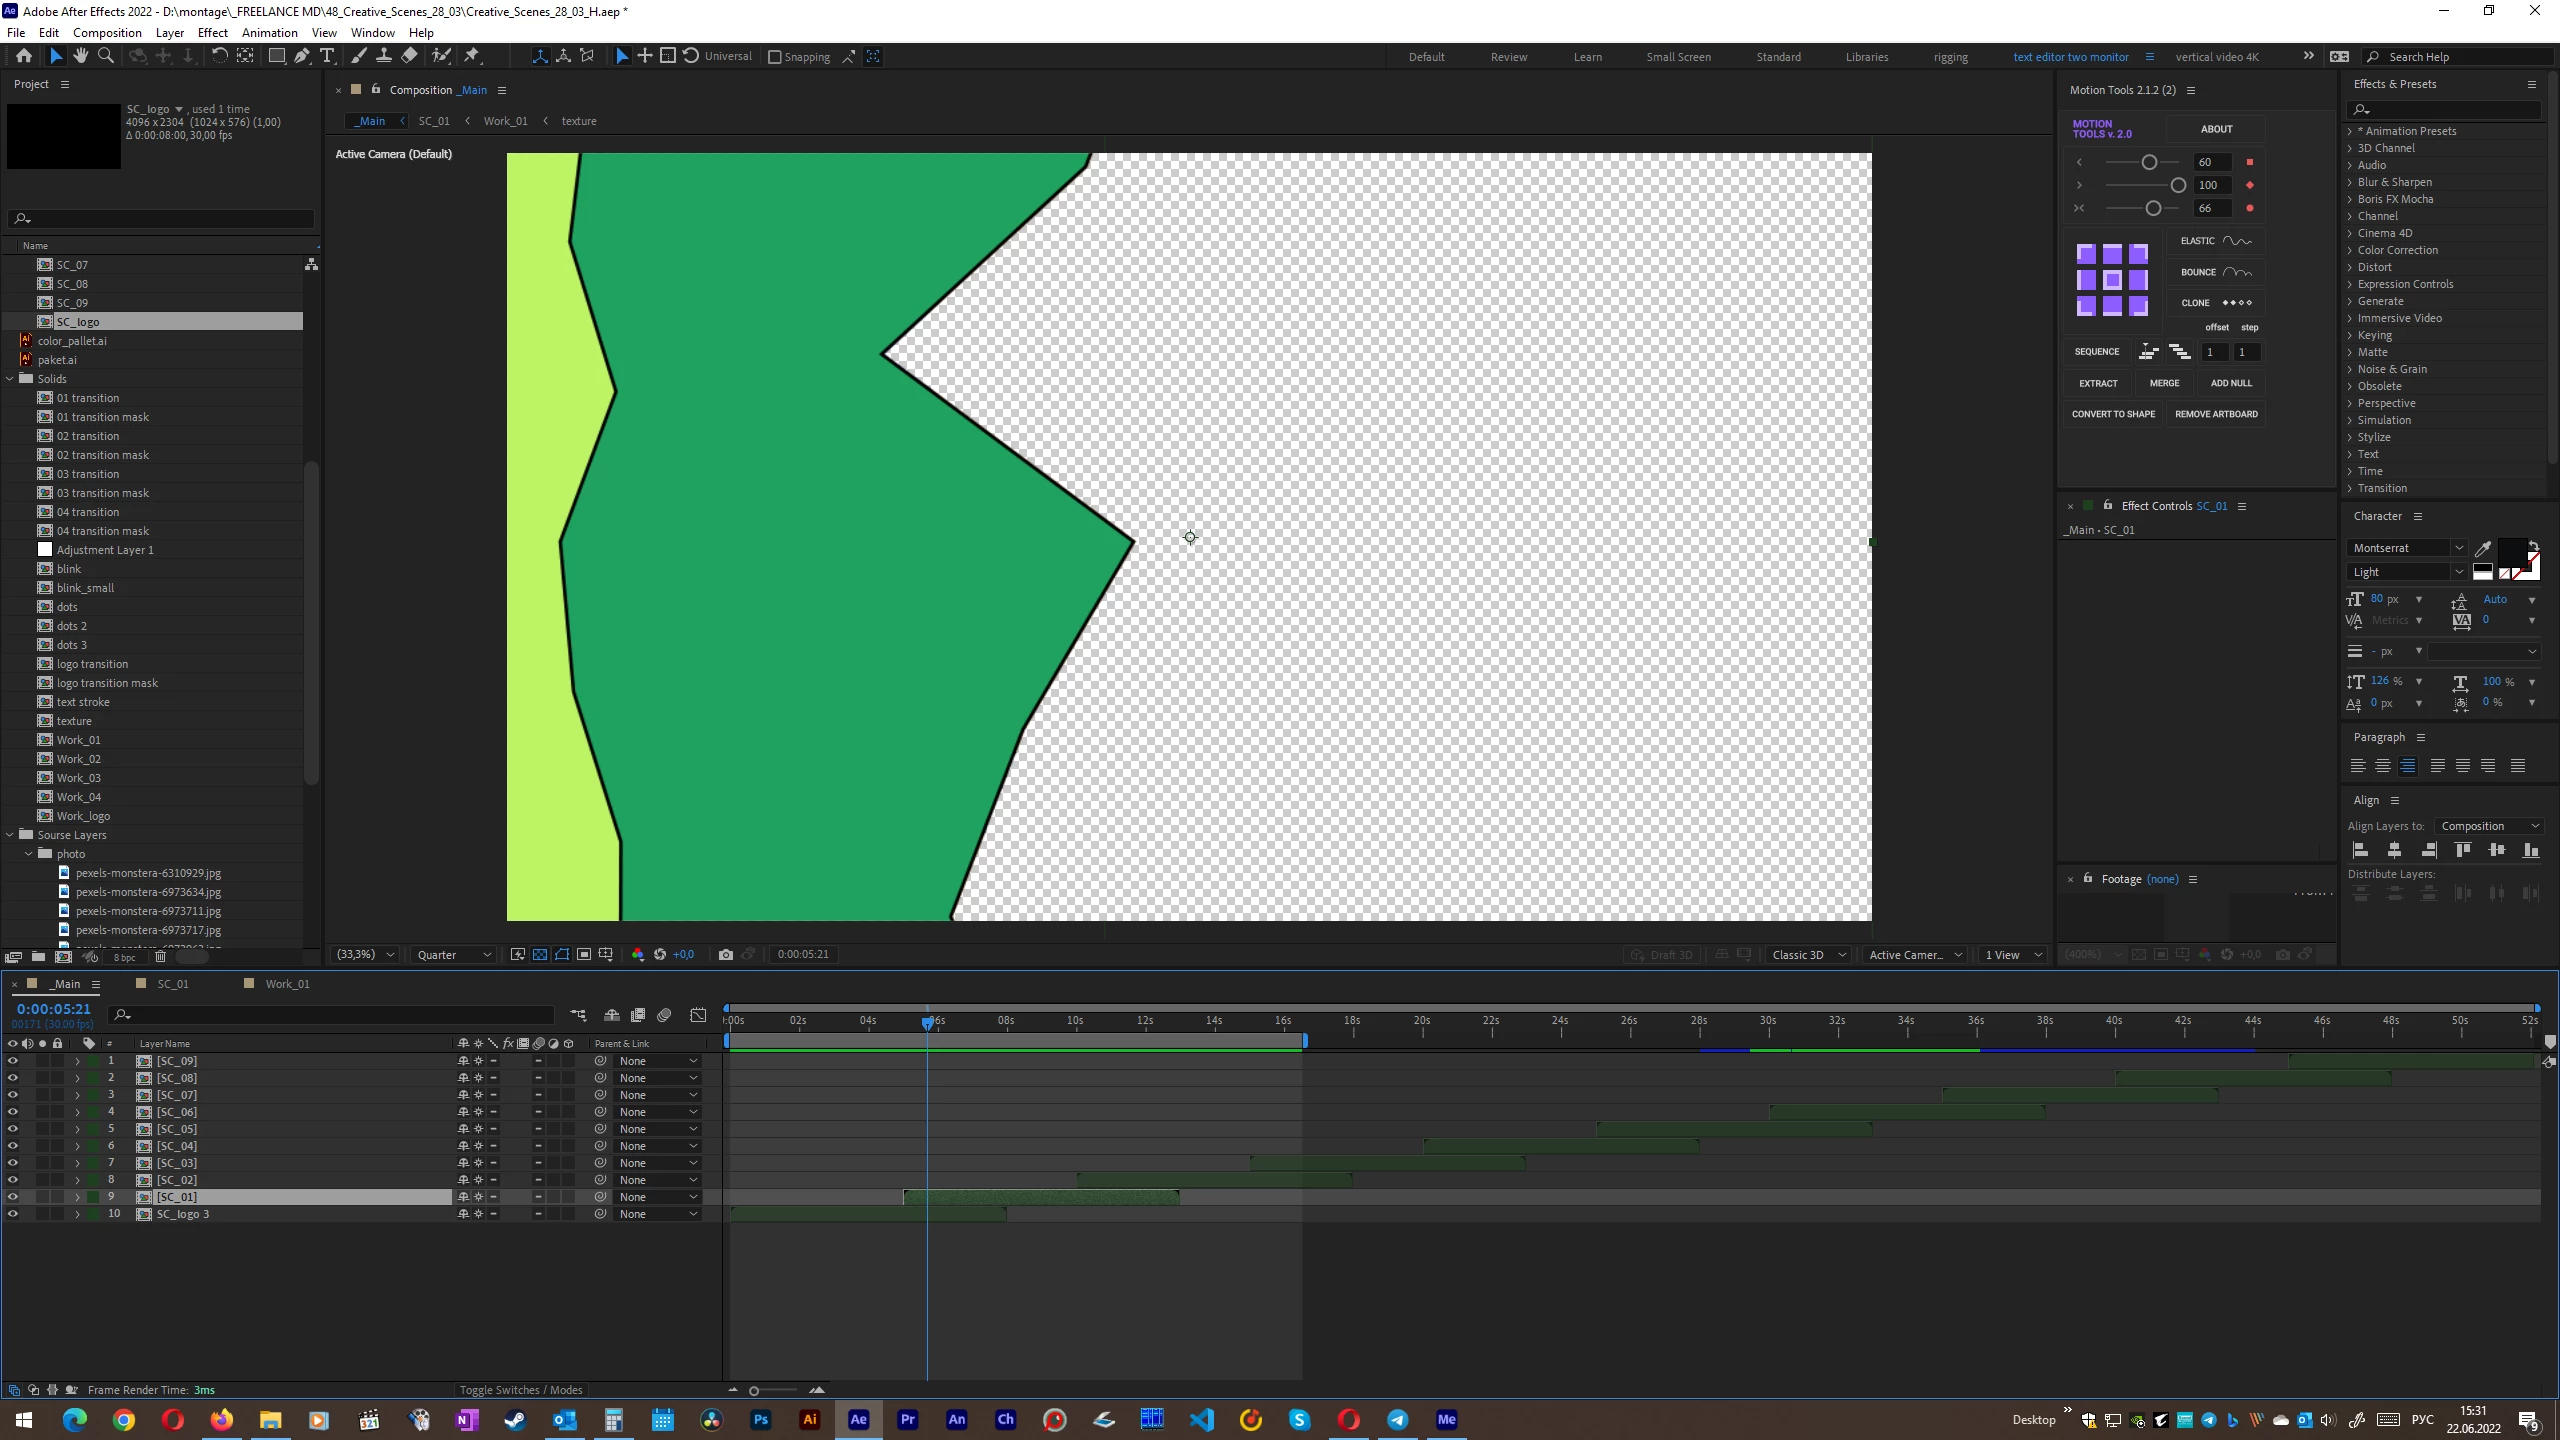Enable the Snapping checkbox

775,57
